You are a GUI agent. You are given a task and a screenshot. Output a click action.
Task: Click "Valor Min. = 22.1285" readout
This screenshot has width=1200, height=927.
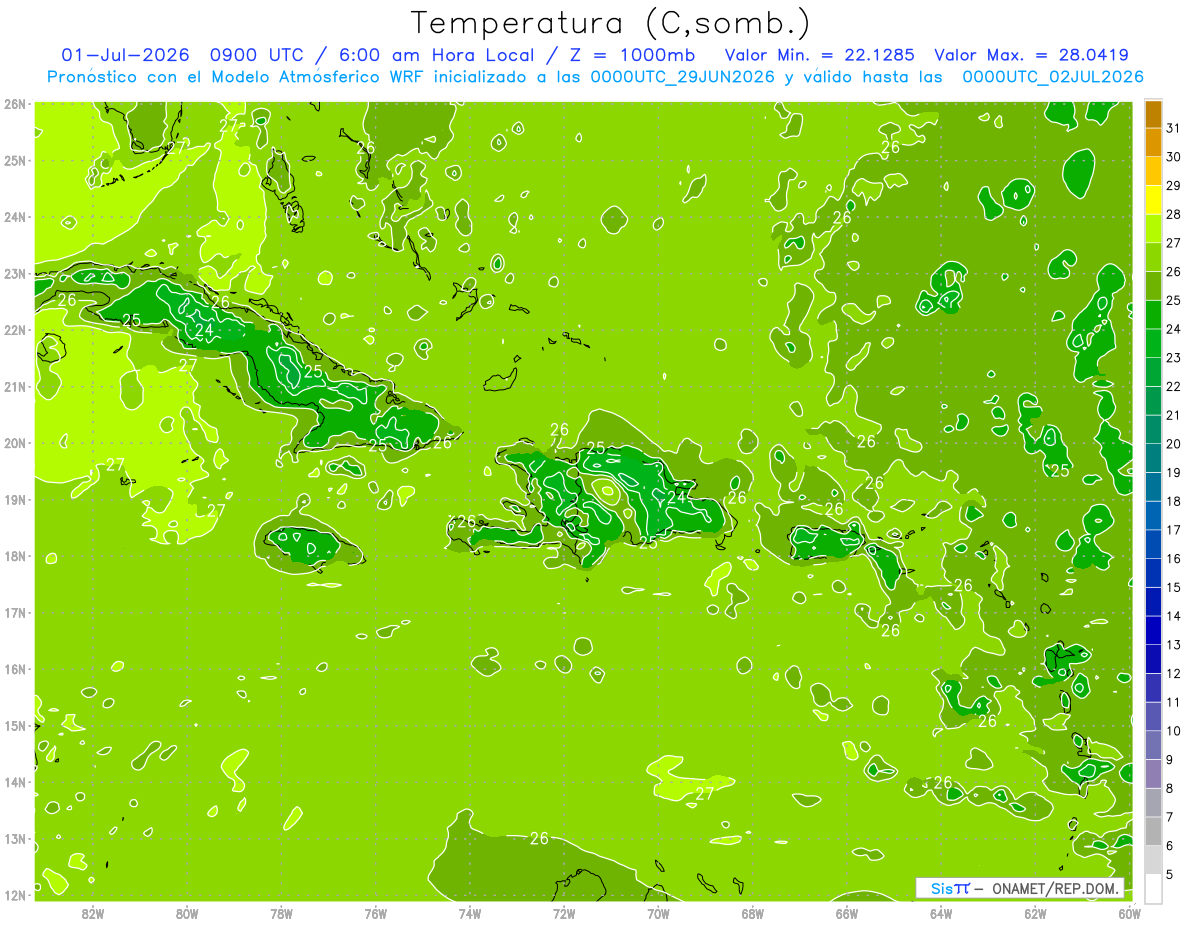coord(819,55)
